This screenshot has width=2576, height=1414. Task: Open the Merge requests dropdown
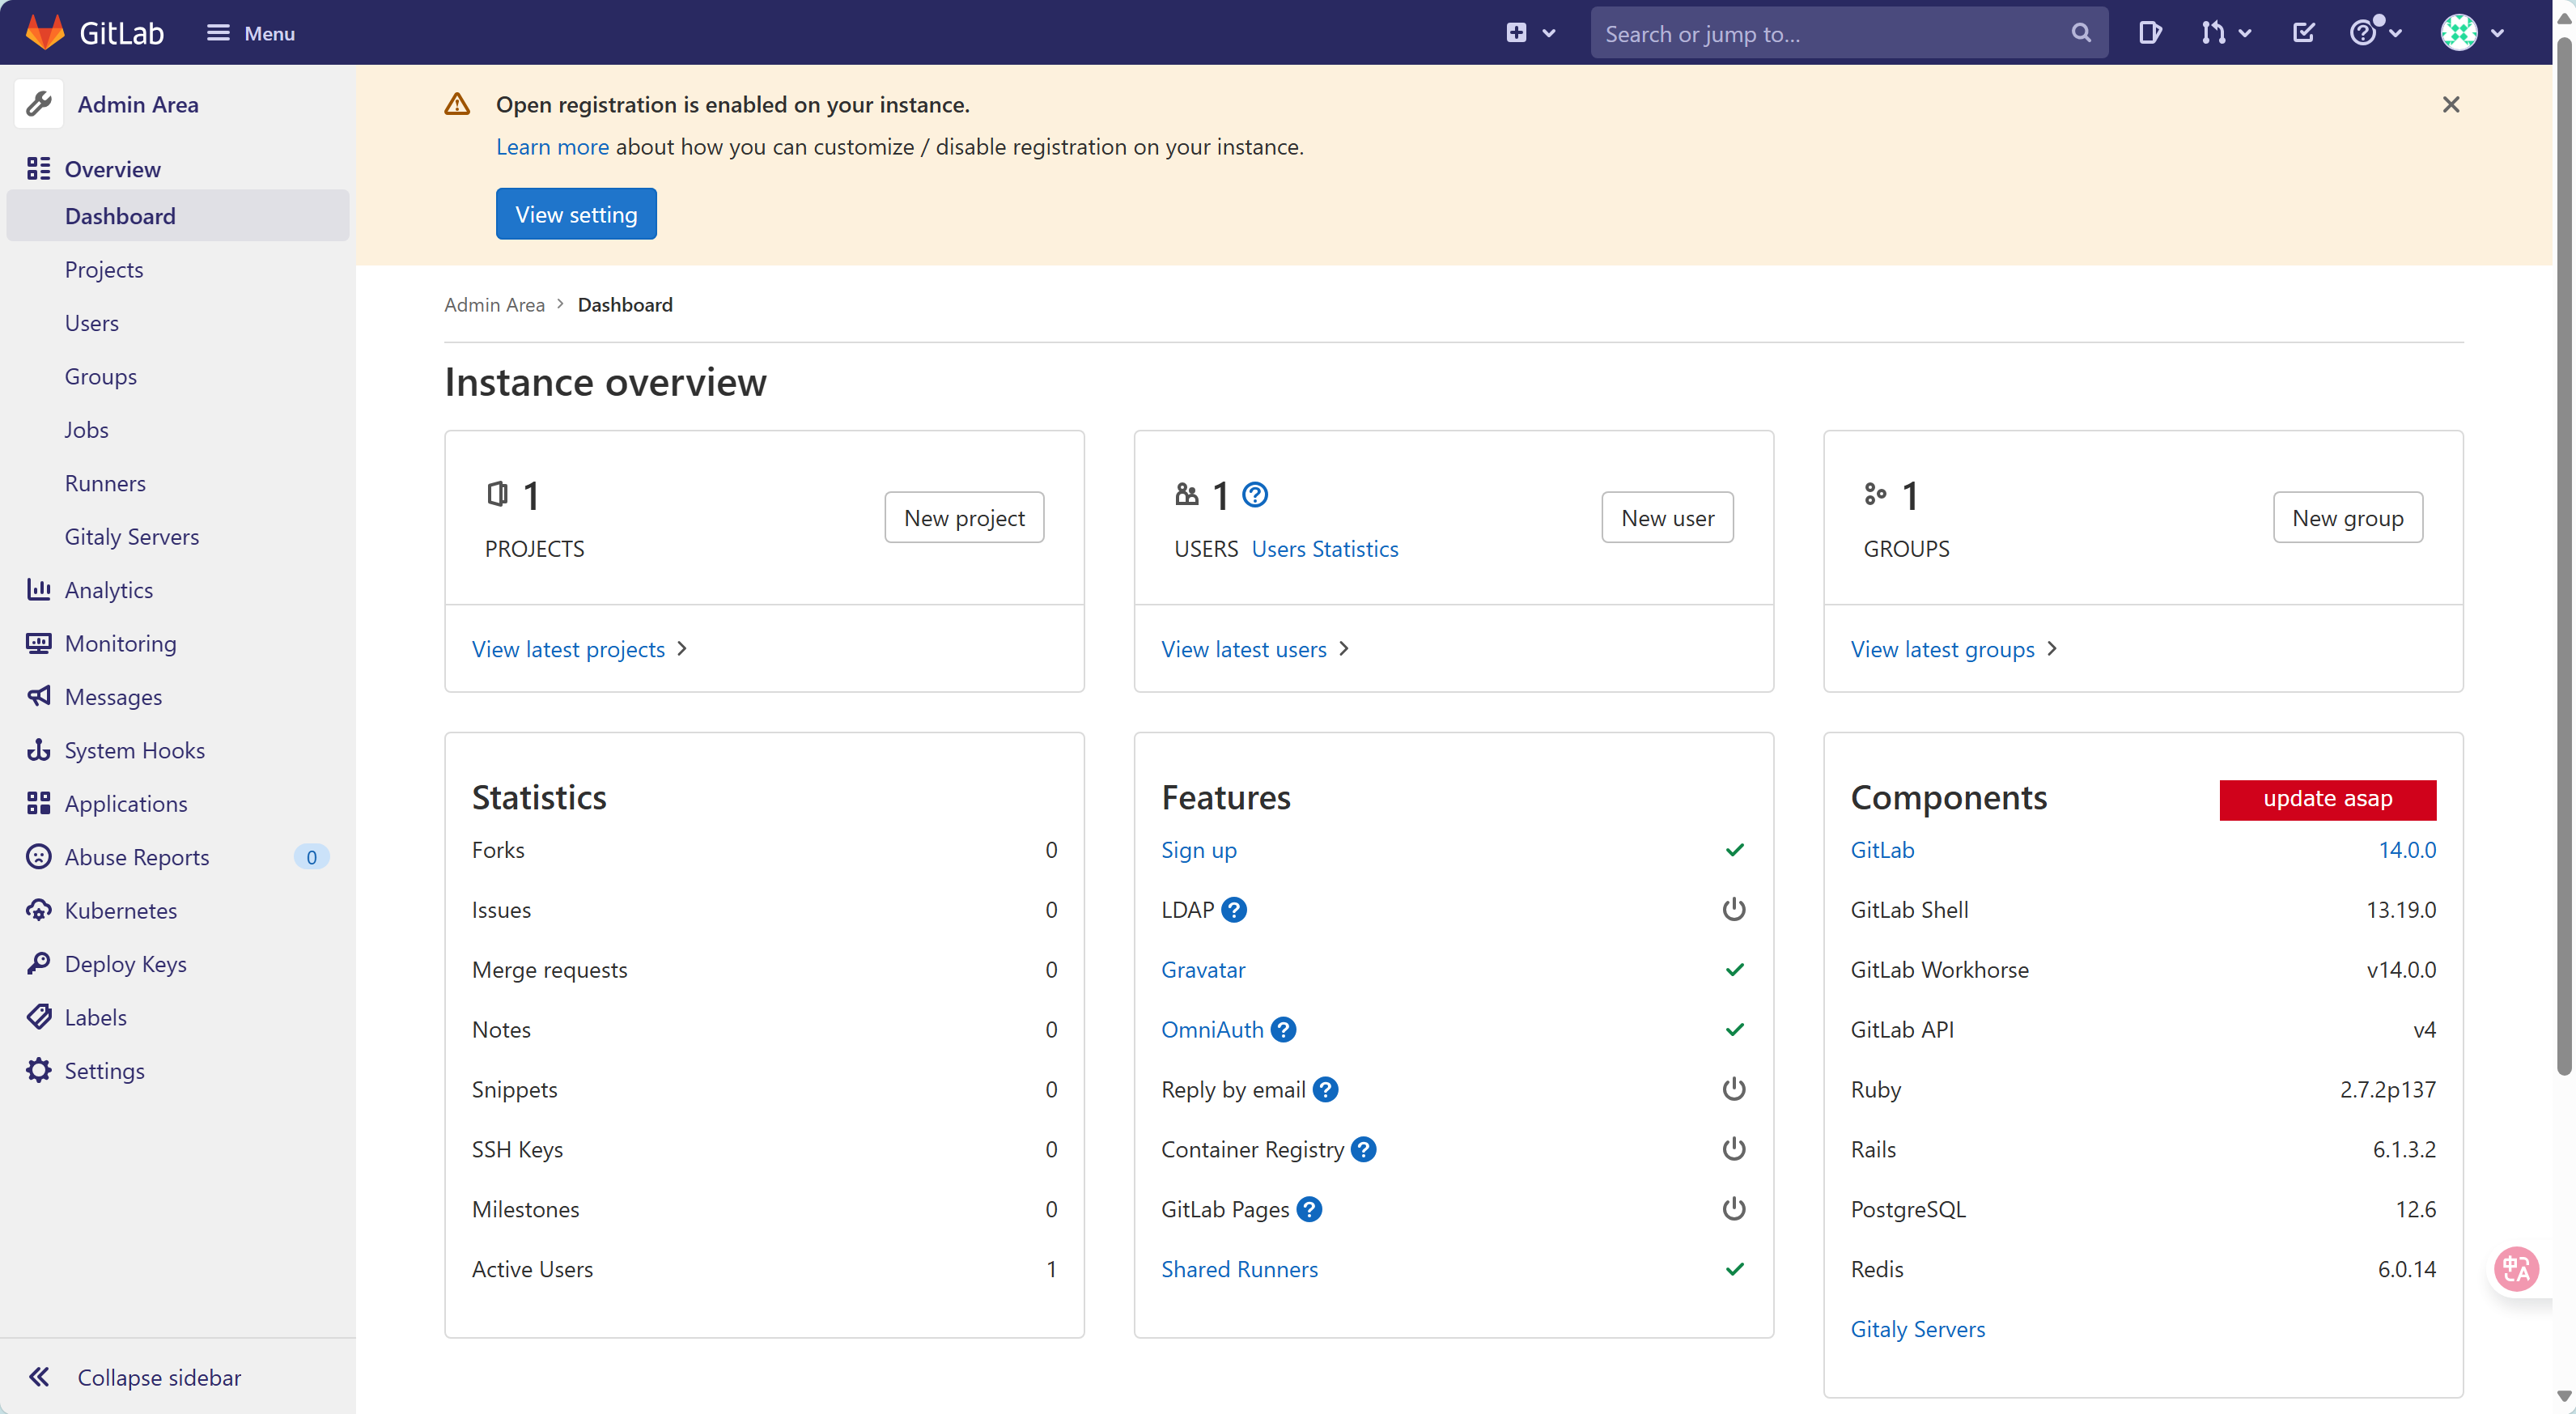tap(2226, 33)
